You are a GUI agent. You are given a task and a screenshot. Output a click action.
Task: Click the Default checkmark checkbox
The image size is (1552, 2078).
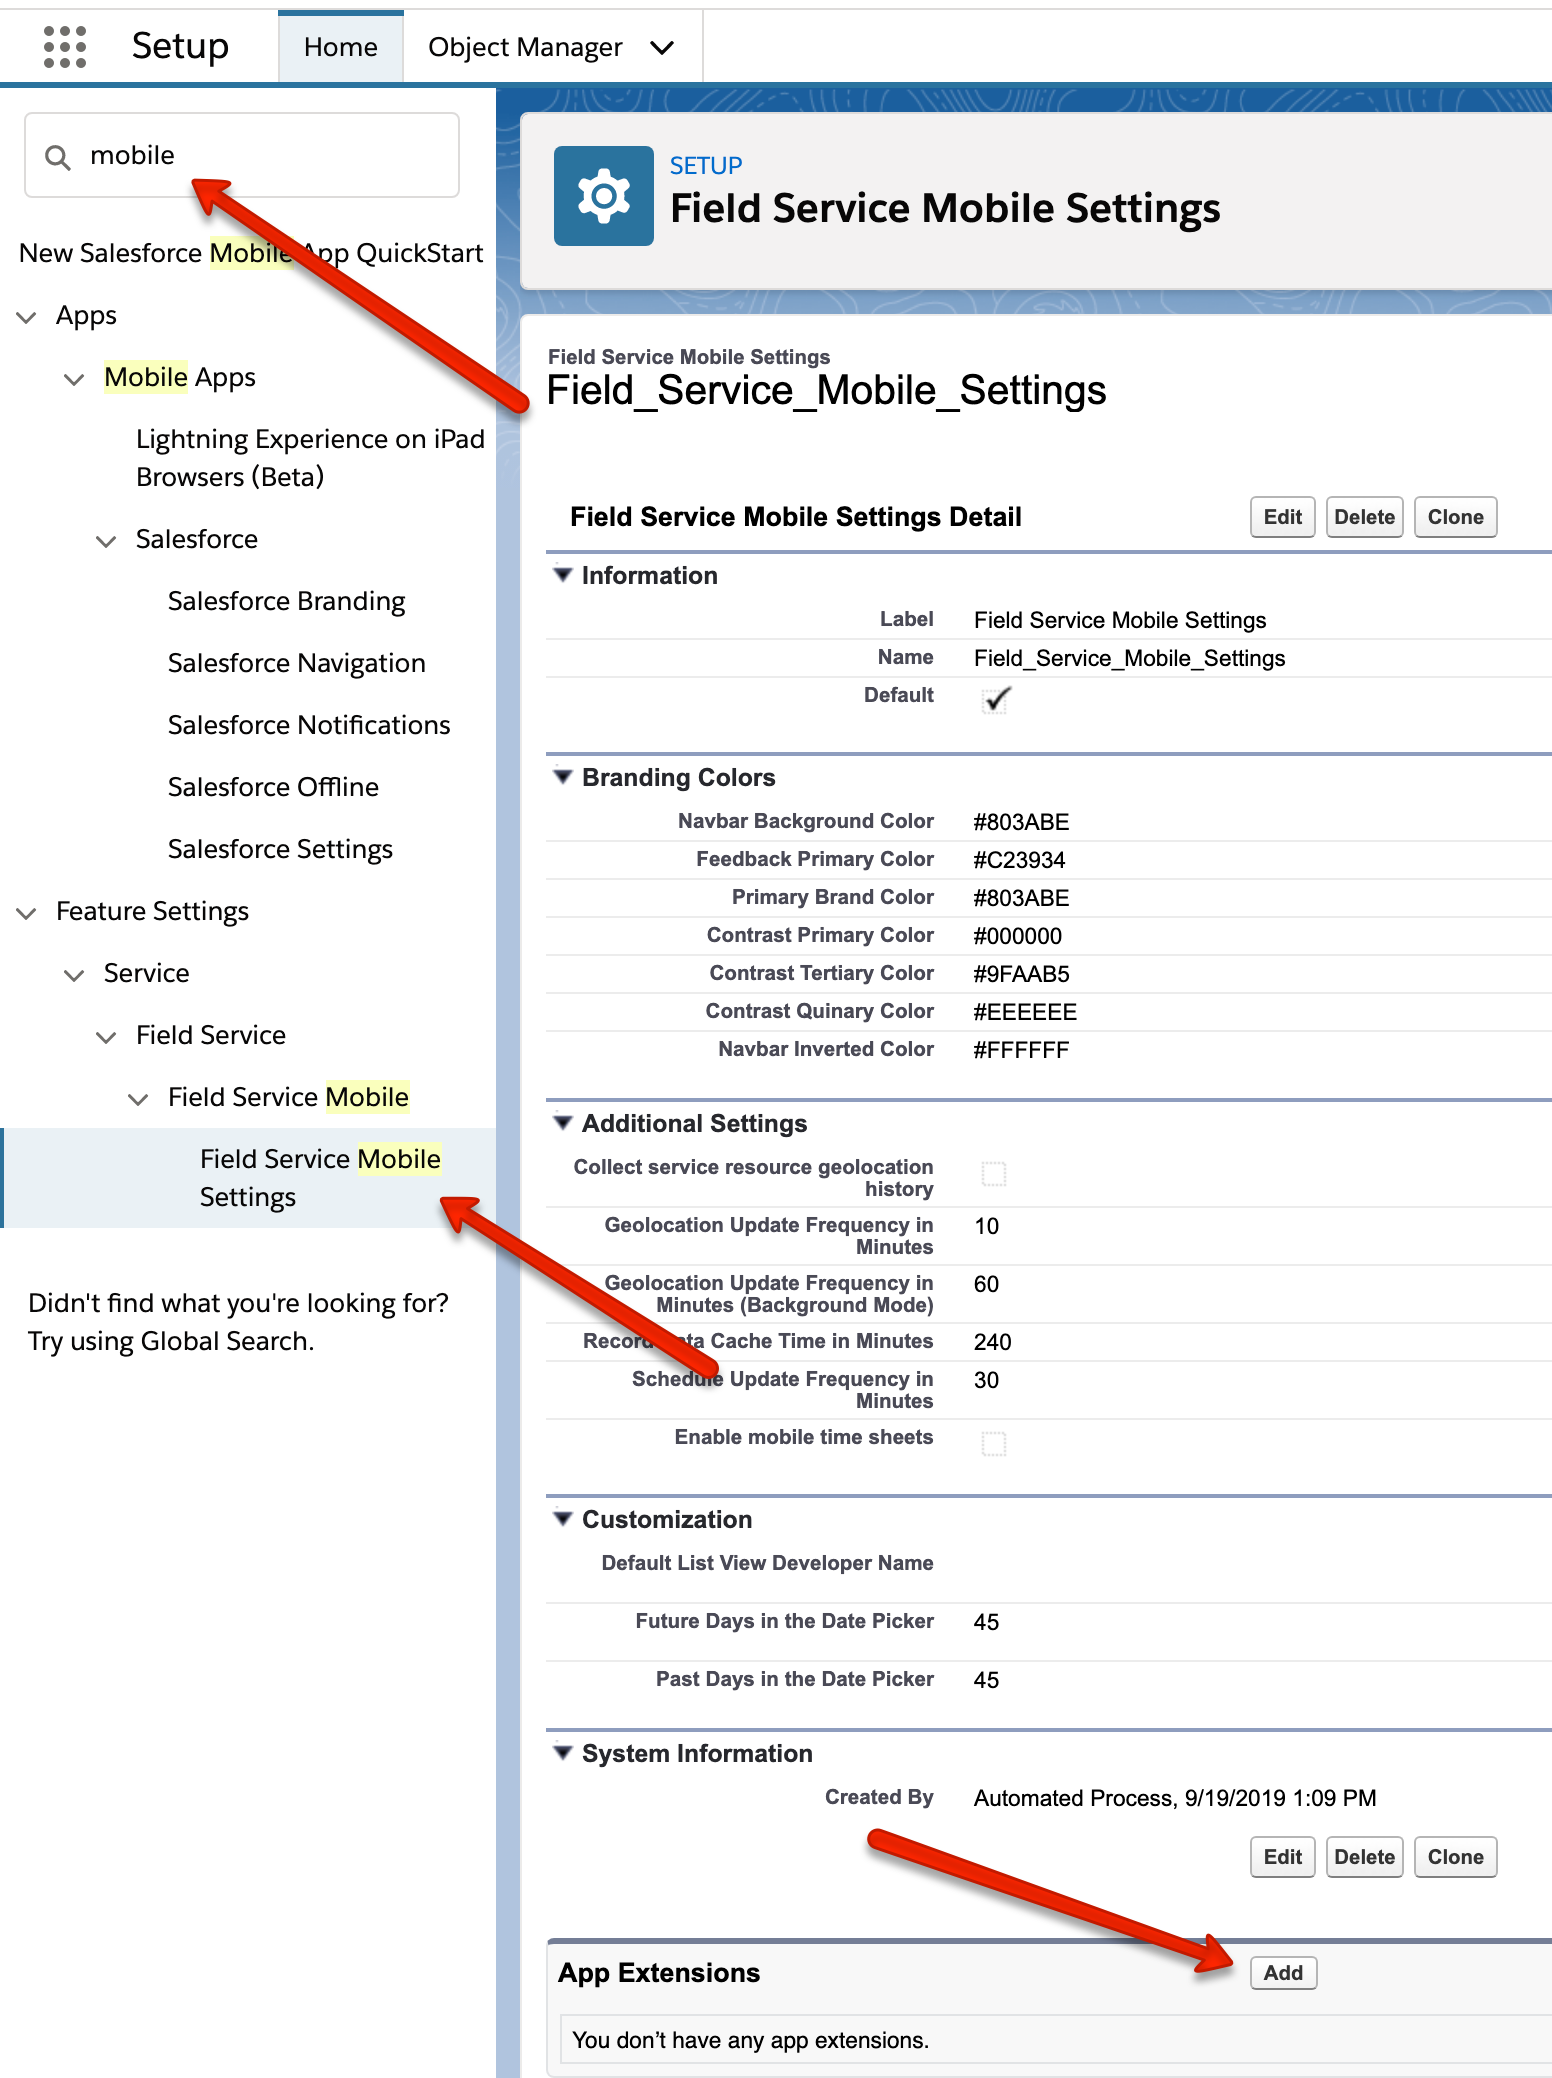tap(995, 699)
